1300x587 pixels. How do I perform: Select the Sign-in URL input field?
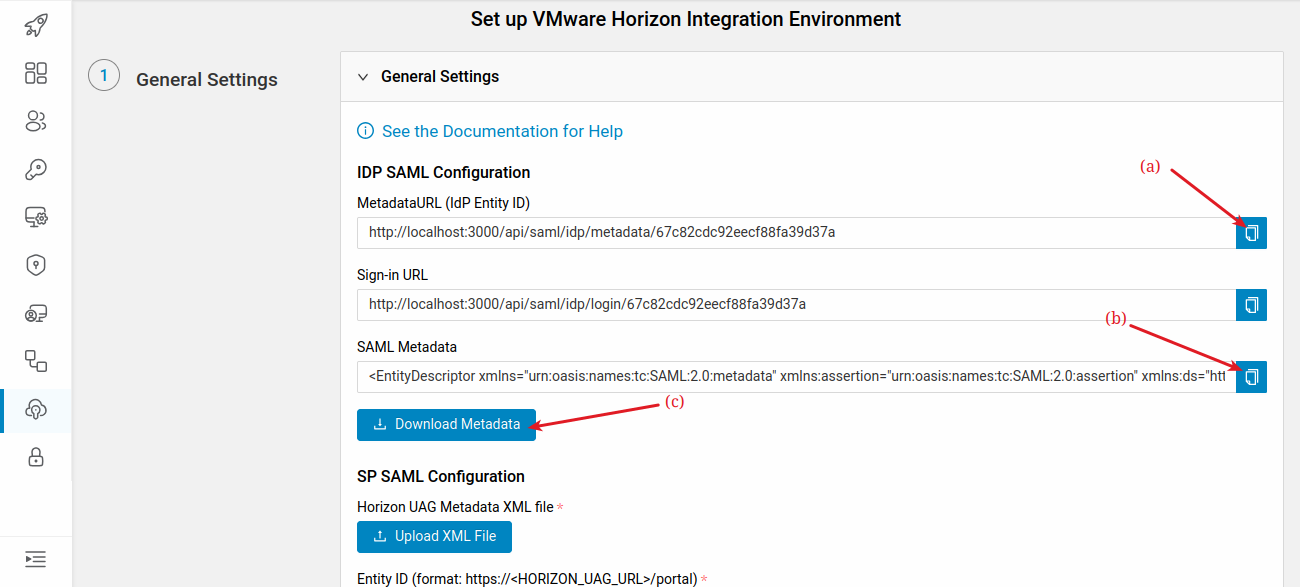coord(796,305)
